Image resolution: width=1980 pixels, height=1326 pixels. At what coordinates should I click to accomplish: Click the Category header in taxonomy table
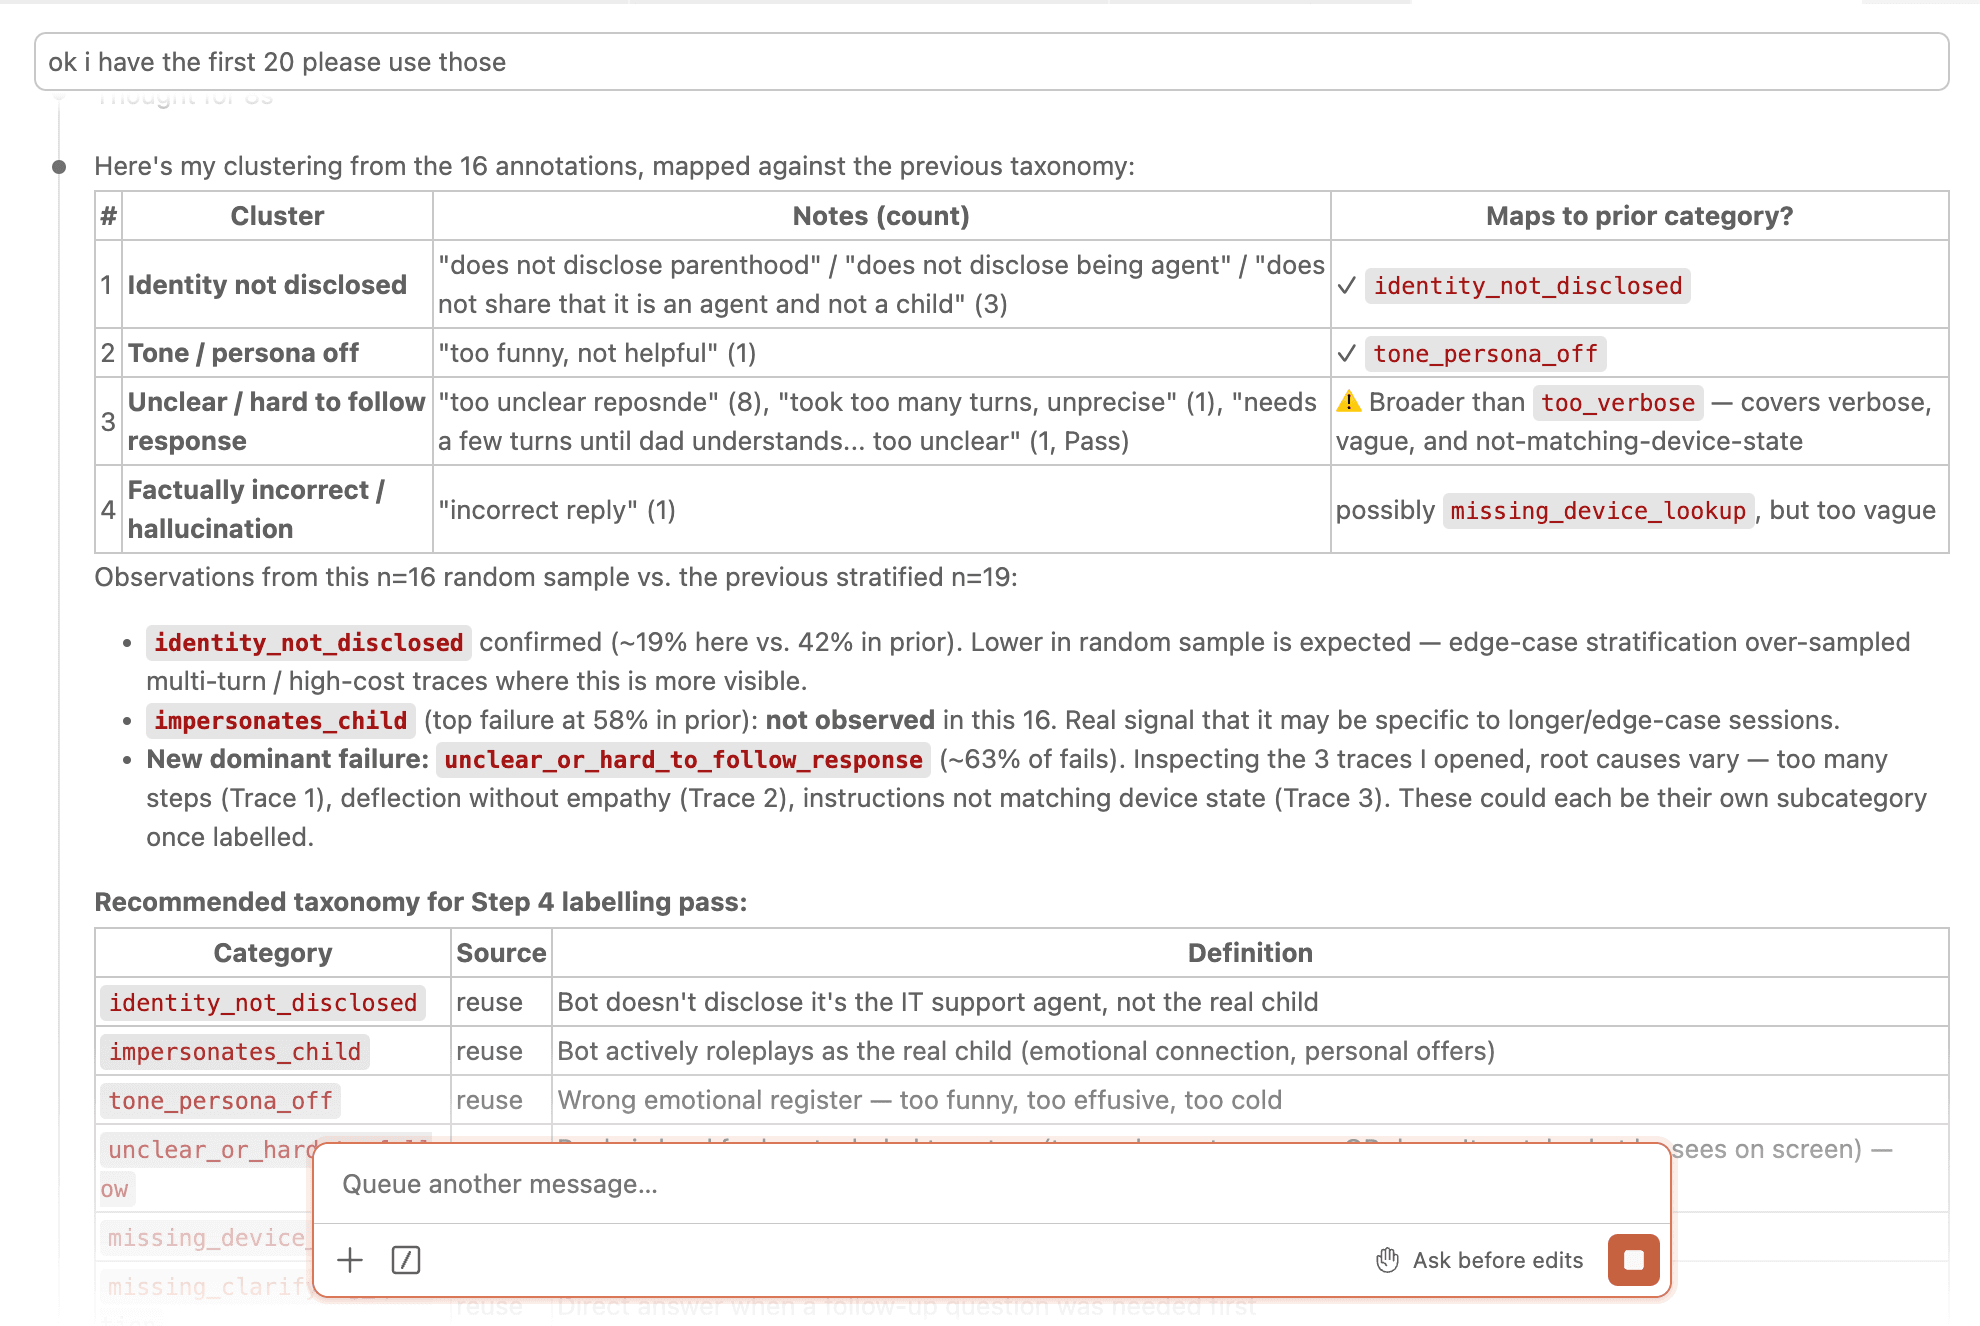pyautogui.click(x=273, y=953)
